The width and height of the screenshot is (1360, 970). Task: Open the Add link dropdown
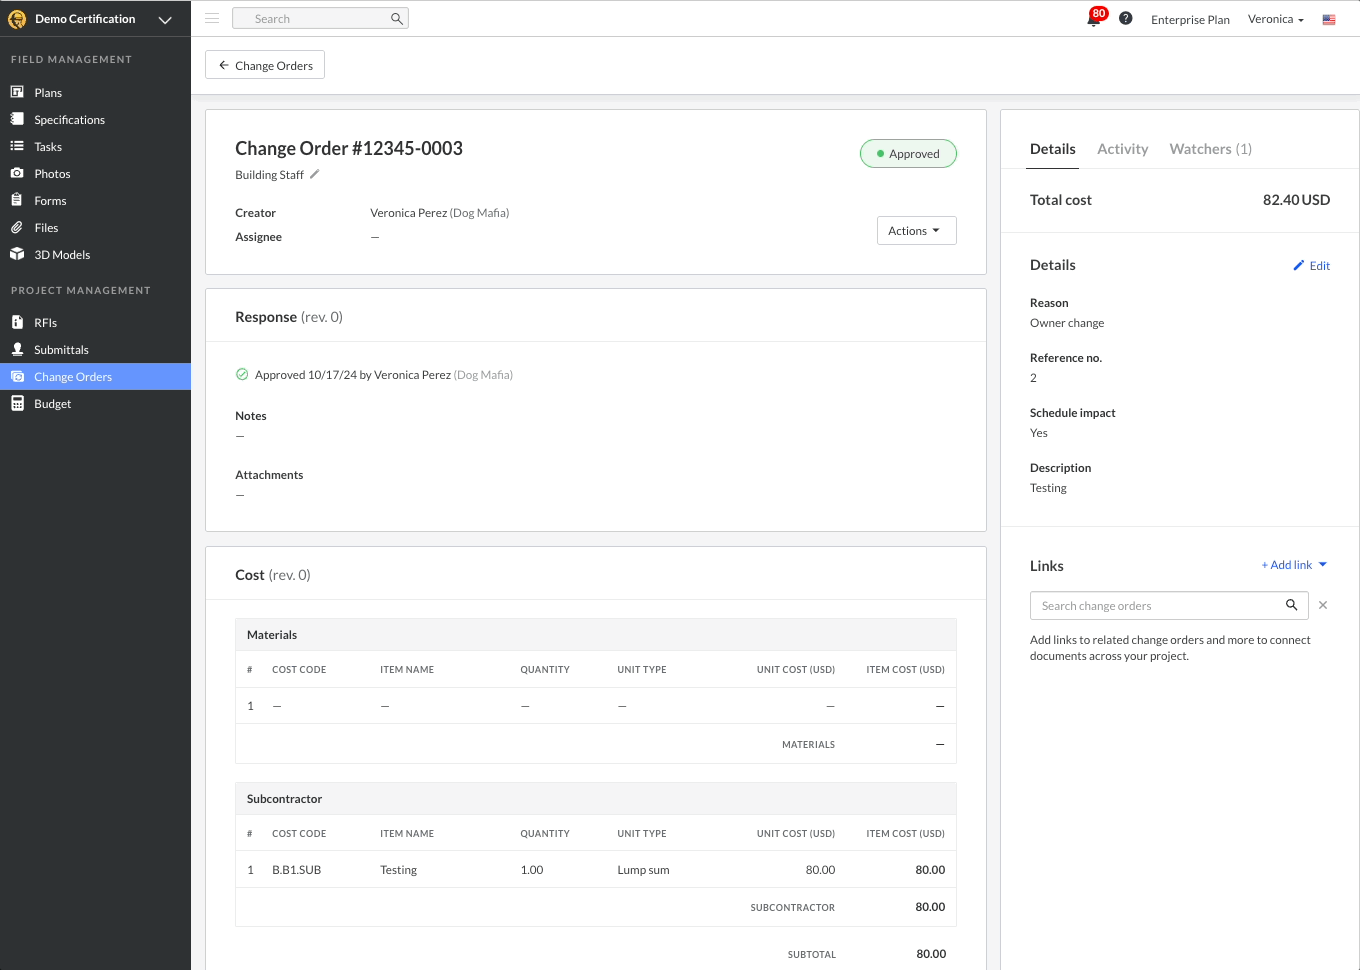[1294, 565]
